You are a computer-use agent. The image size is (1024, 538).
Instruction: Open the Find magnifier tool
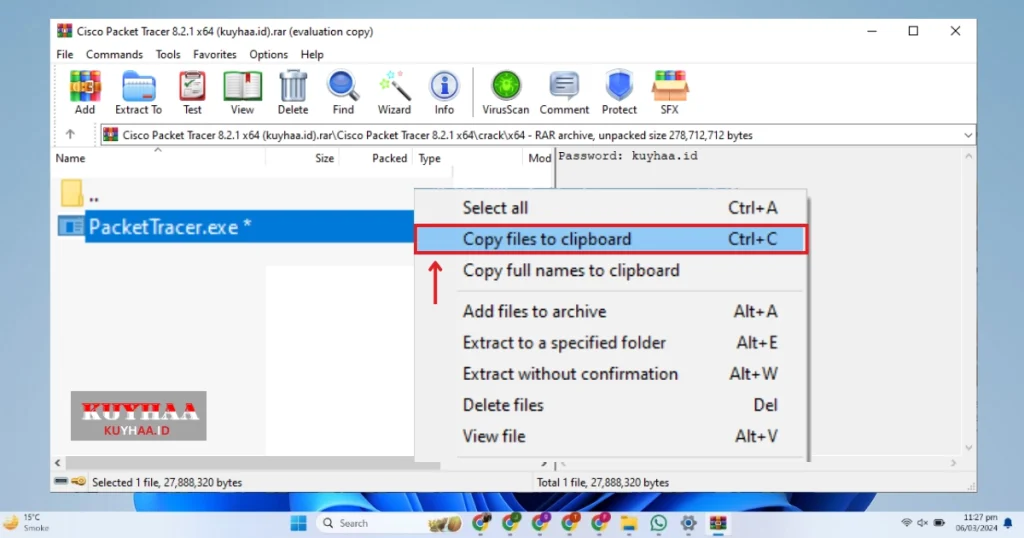point(343,92)
